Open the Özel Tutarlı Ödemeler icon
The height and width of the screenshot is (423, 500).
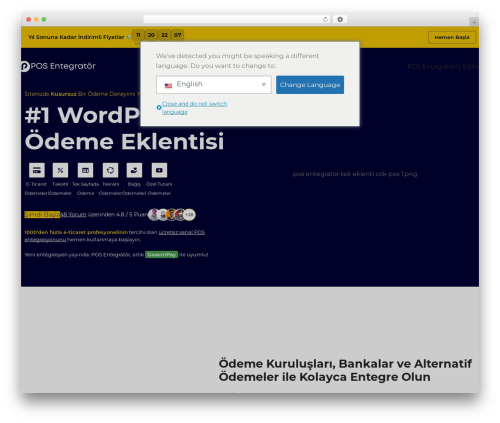(159, 170)
